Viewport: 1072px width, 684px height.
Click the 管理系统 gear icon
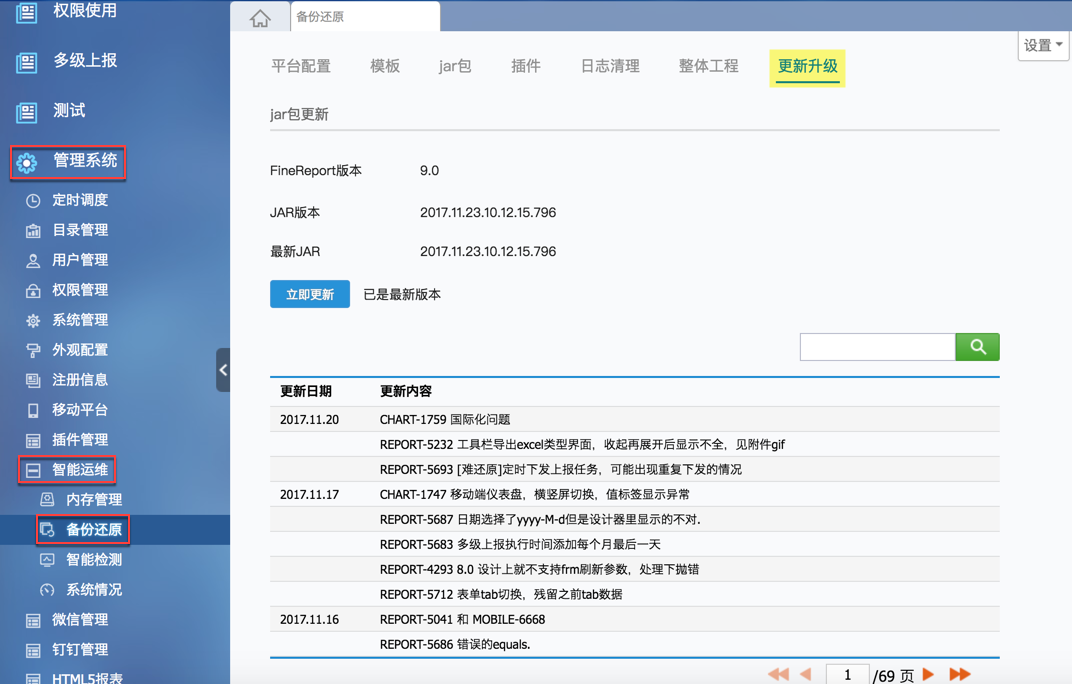pyautogui.click(x=27, y=163)
